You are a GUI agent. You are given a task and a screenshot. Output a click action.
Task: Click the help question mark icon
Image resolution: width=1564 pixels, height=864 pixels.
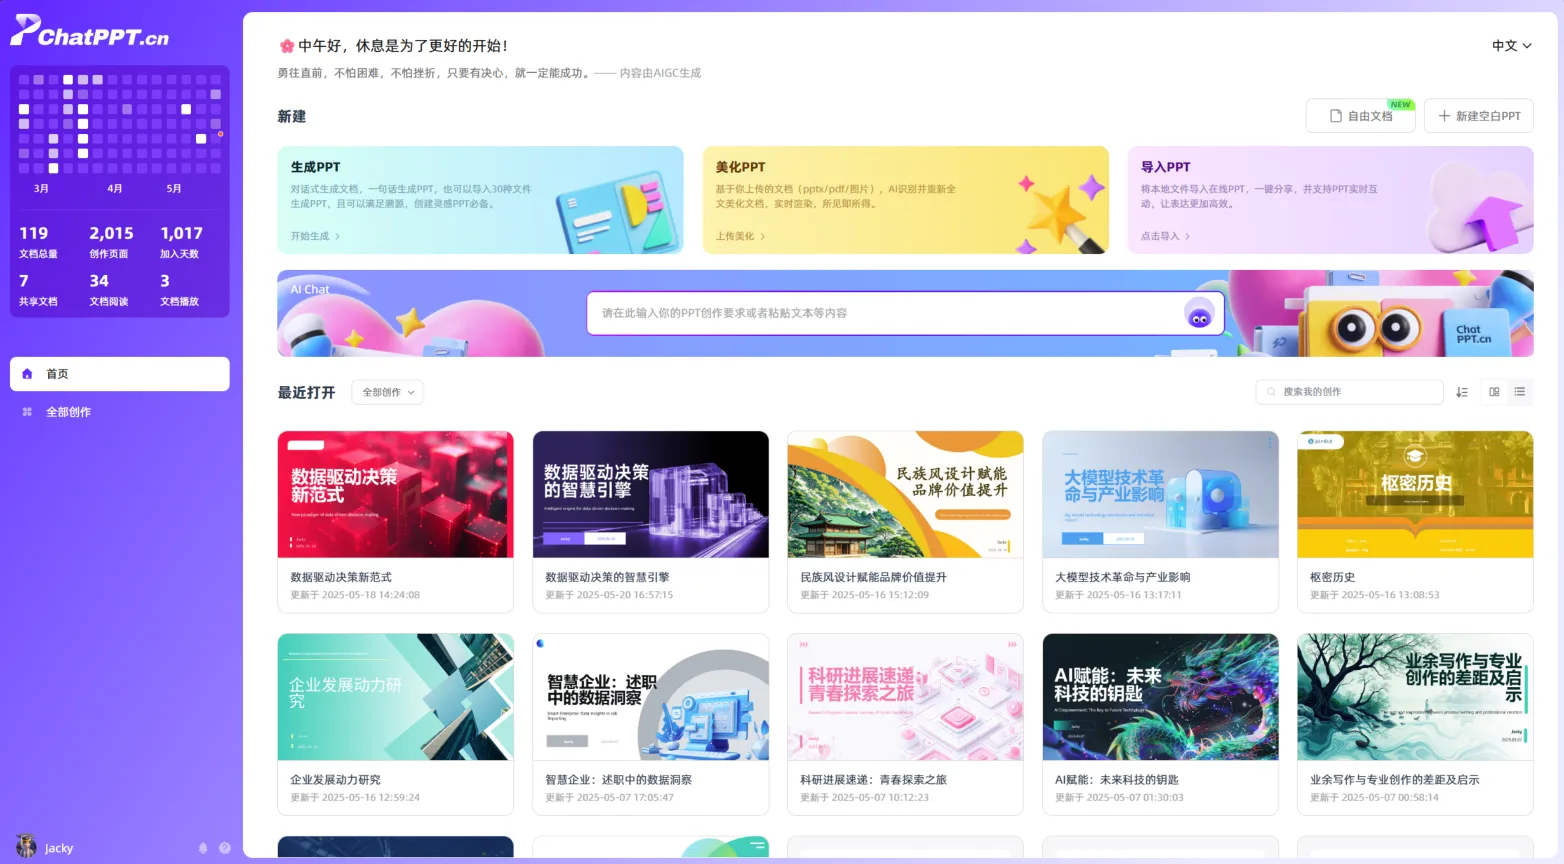[x=225, y=848]
